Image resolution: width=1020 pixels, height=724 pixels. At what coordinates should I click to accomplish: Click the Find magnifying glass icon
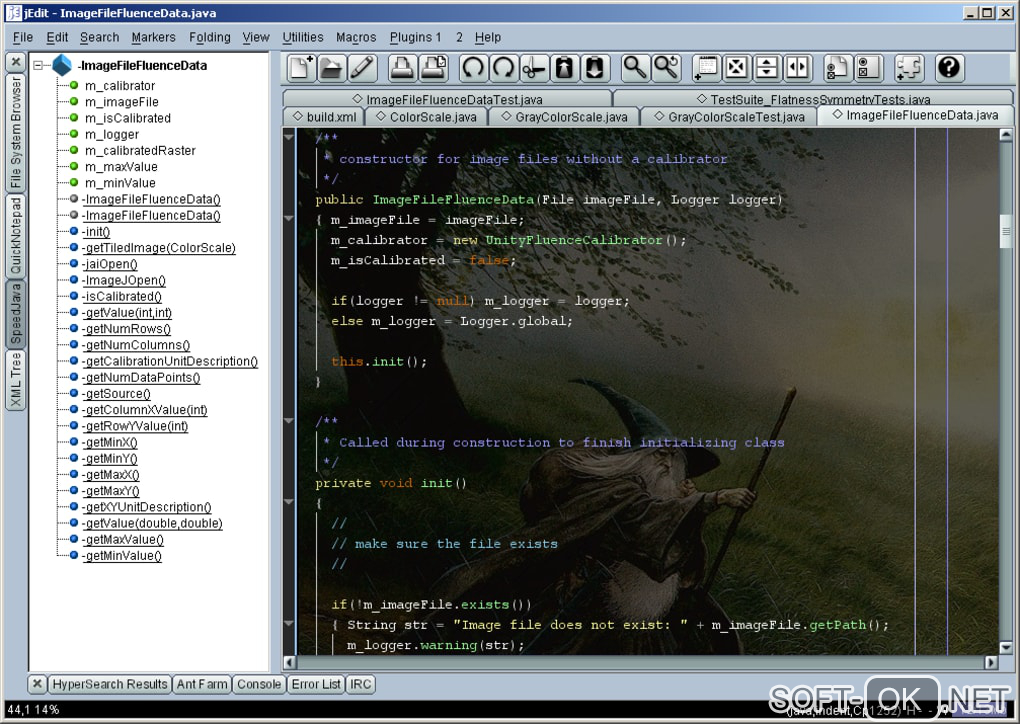click(635, 68)
